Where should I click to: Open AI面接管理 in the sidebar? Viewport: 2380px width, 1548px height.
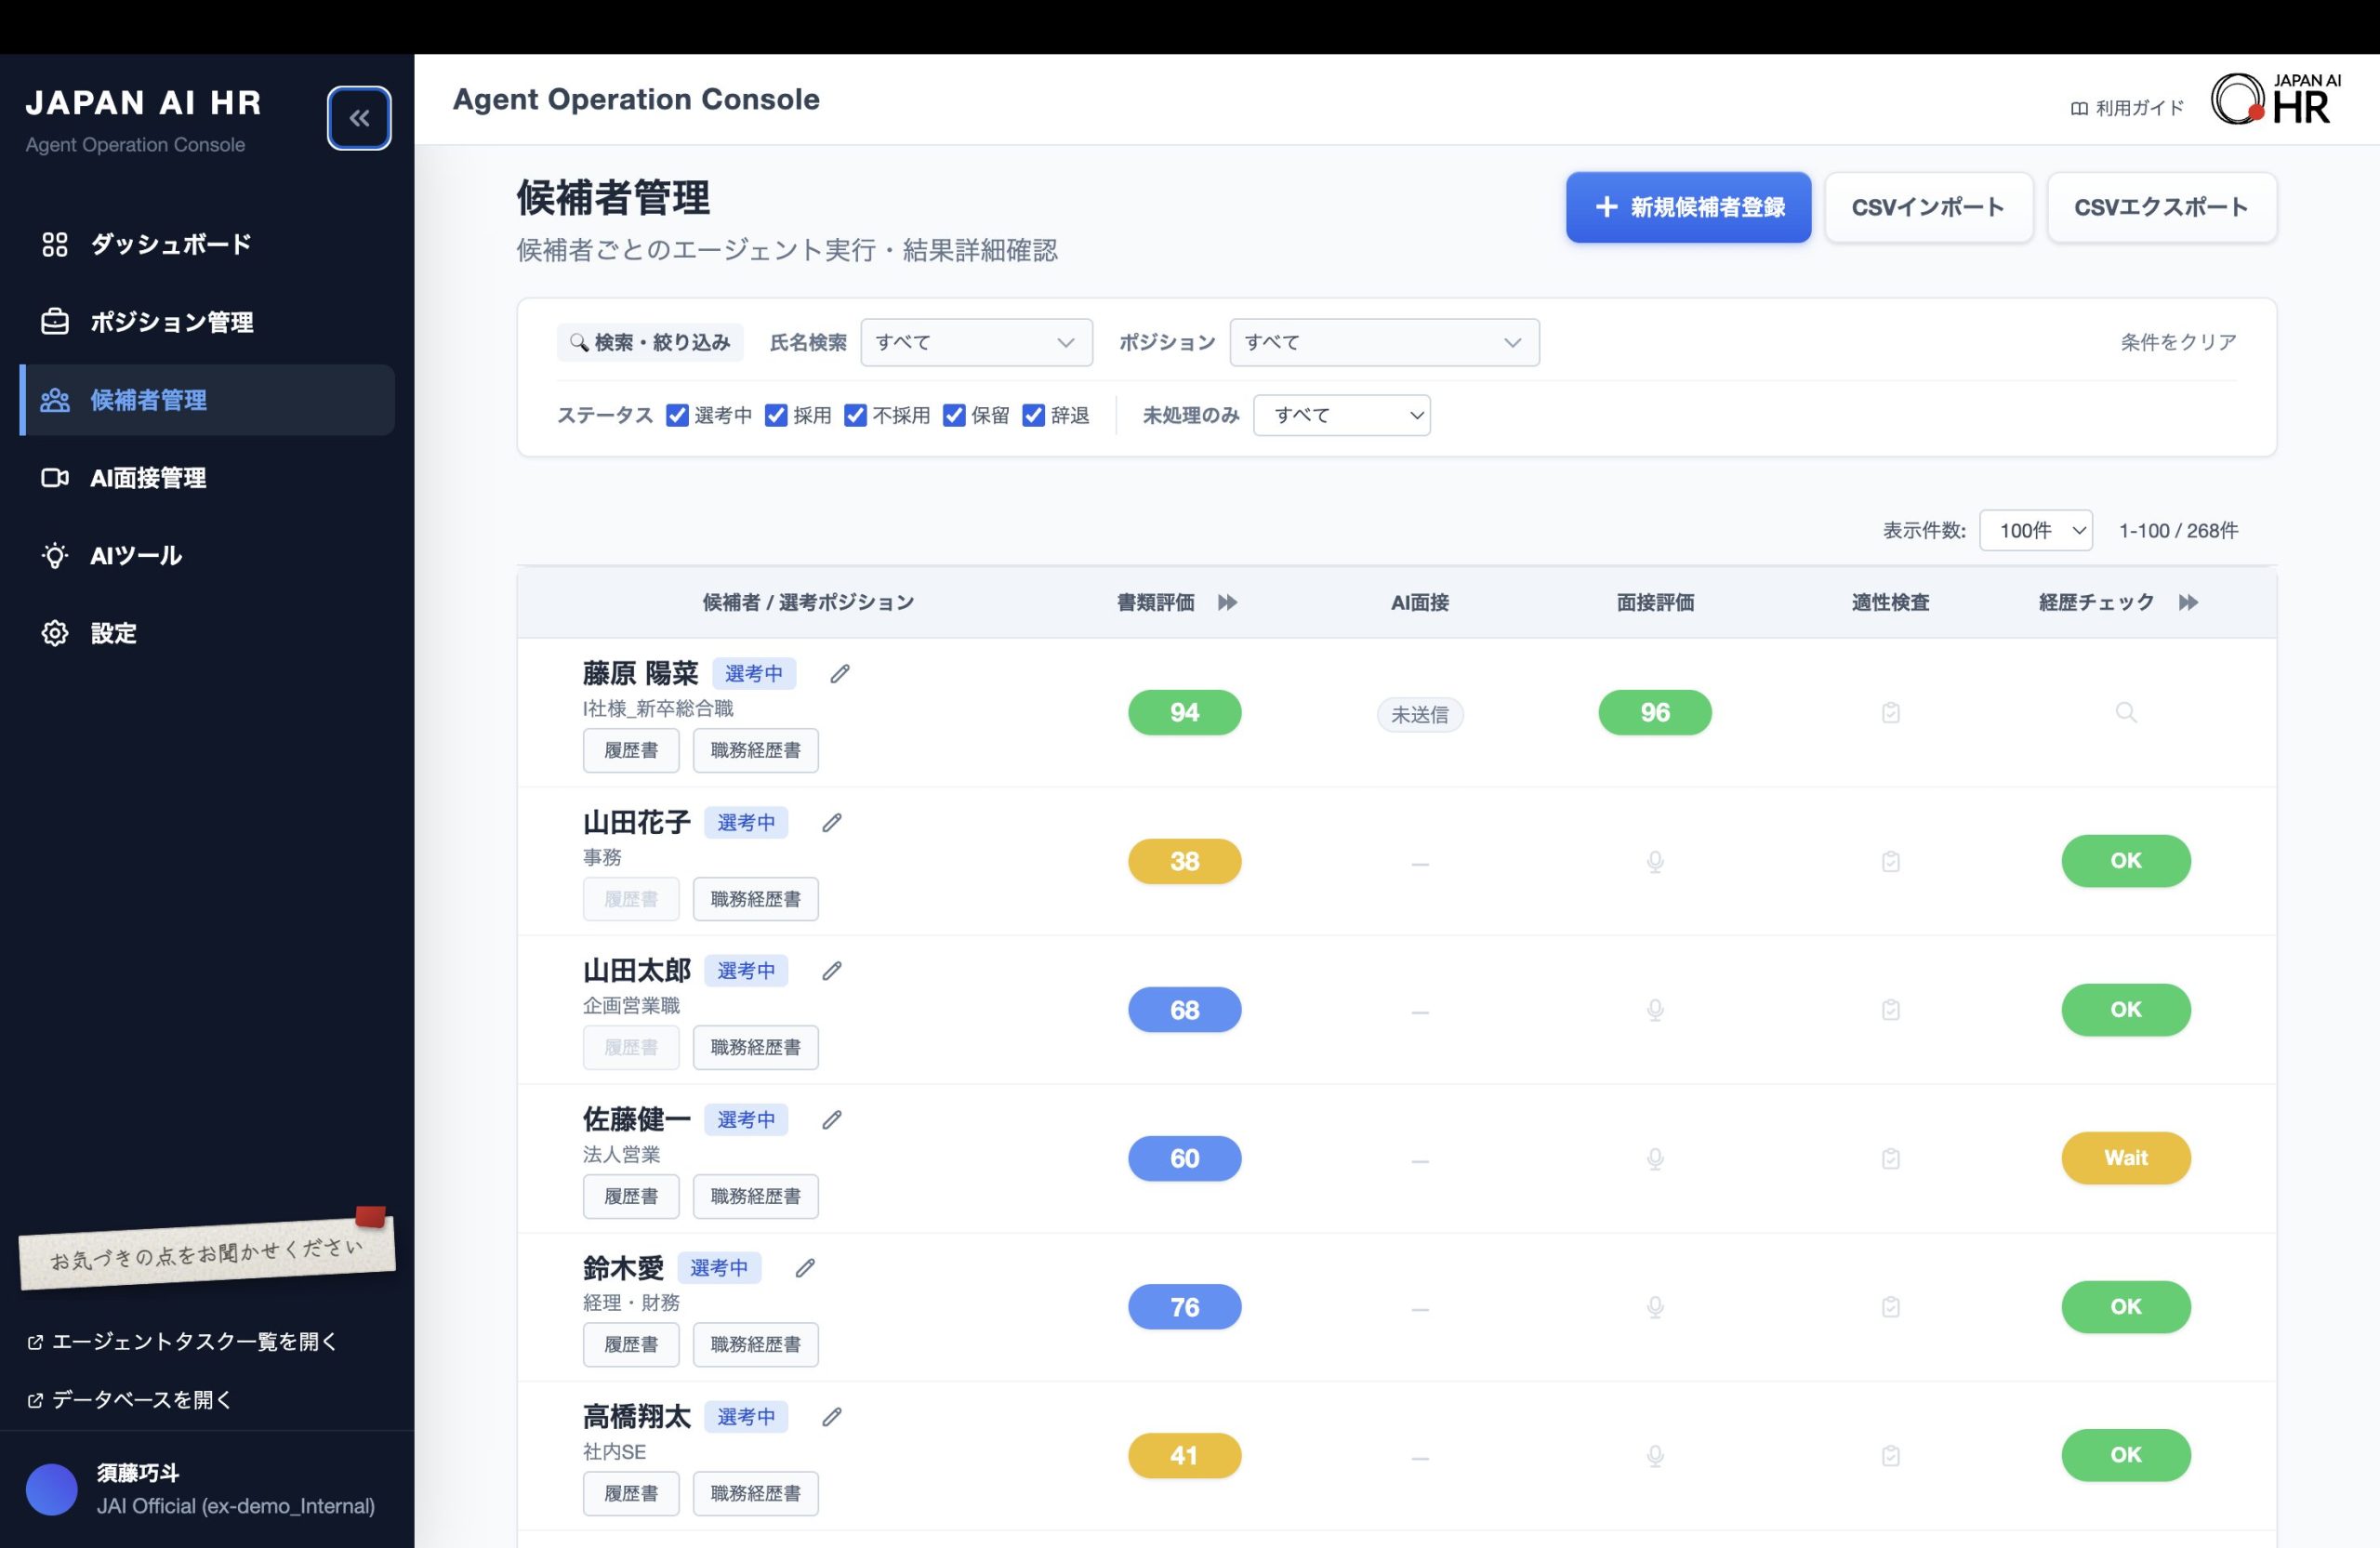pyautogui.click(x=207, y=478)
